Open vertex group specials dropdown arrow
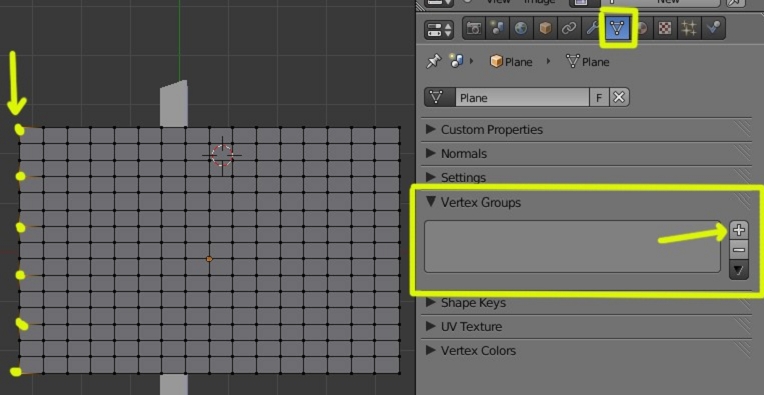 click(739, 270)
